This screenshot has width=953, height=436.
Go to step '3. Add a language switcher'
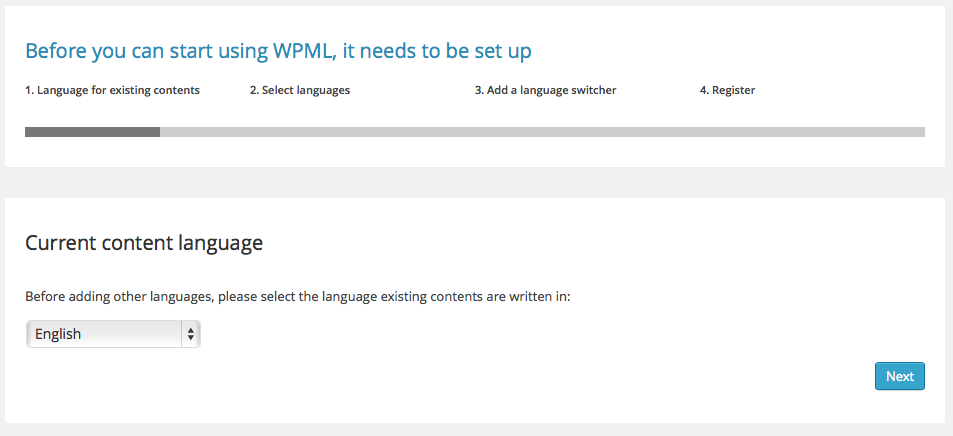(545, 90)
